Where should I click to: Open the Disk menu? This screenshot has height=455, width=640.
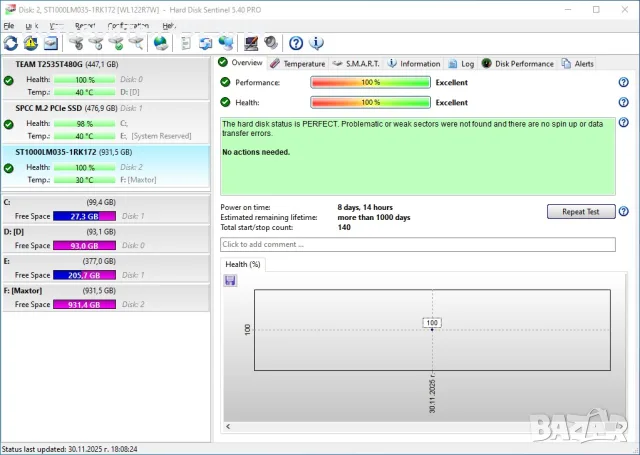[31, 26]
